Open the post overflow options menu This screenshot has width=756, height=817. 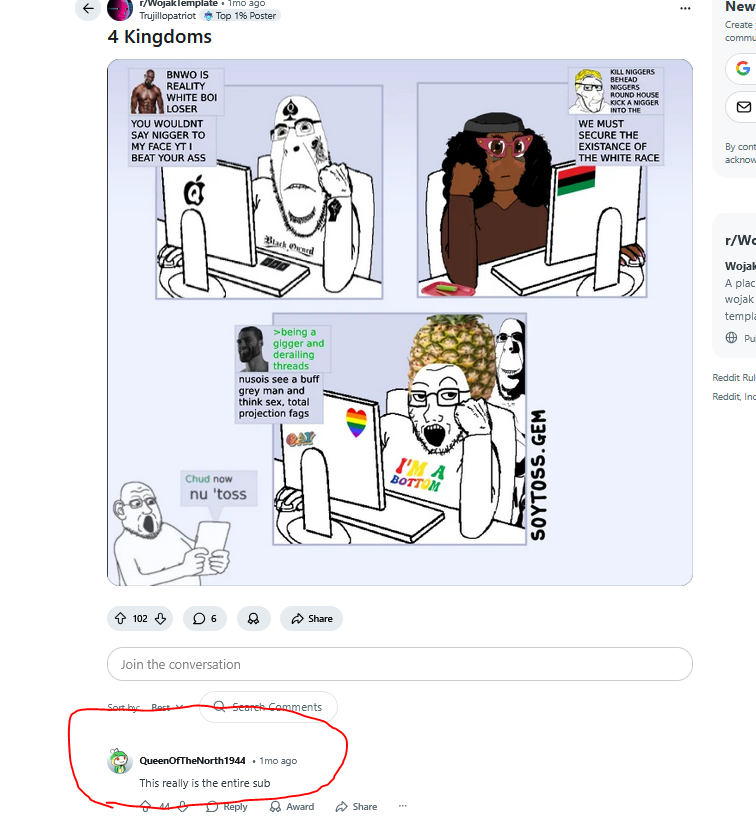point(685,8)
